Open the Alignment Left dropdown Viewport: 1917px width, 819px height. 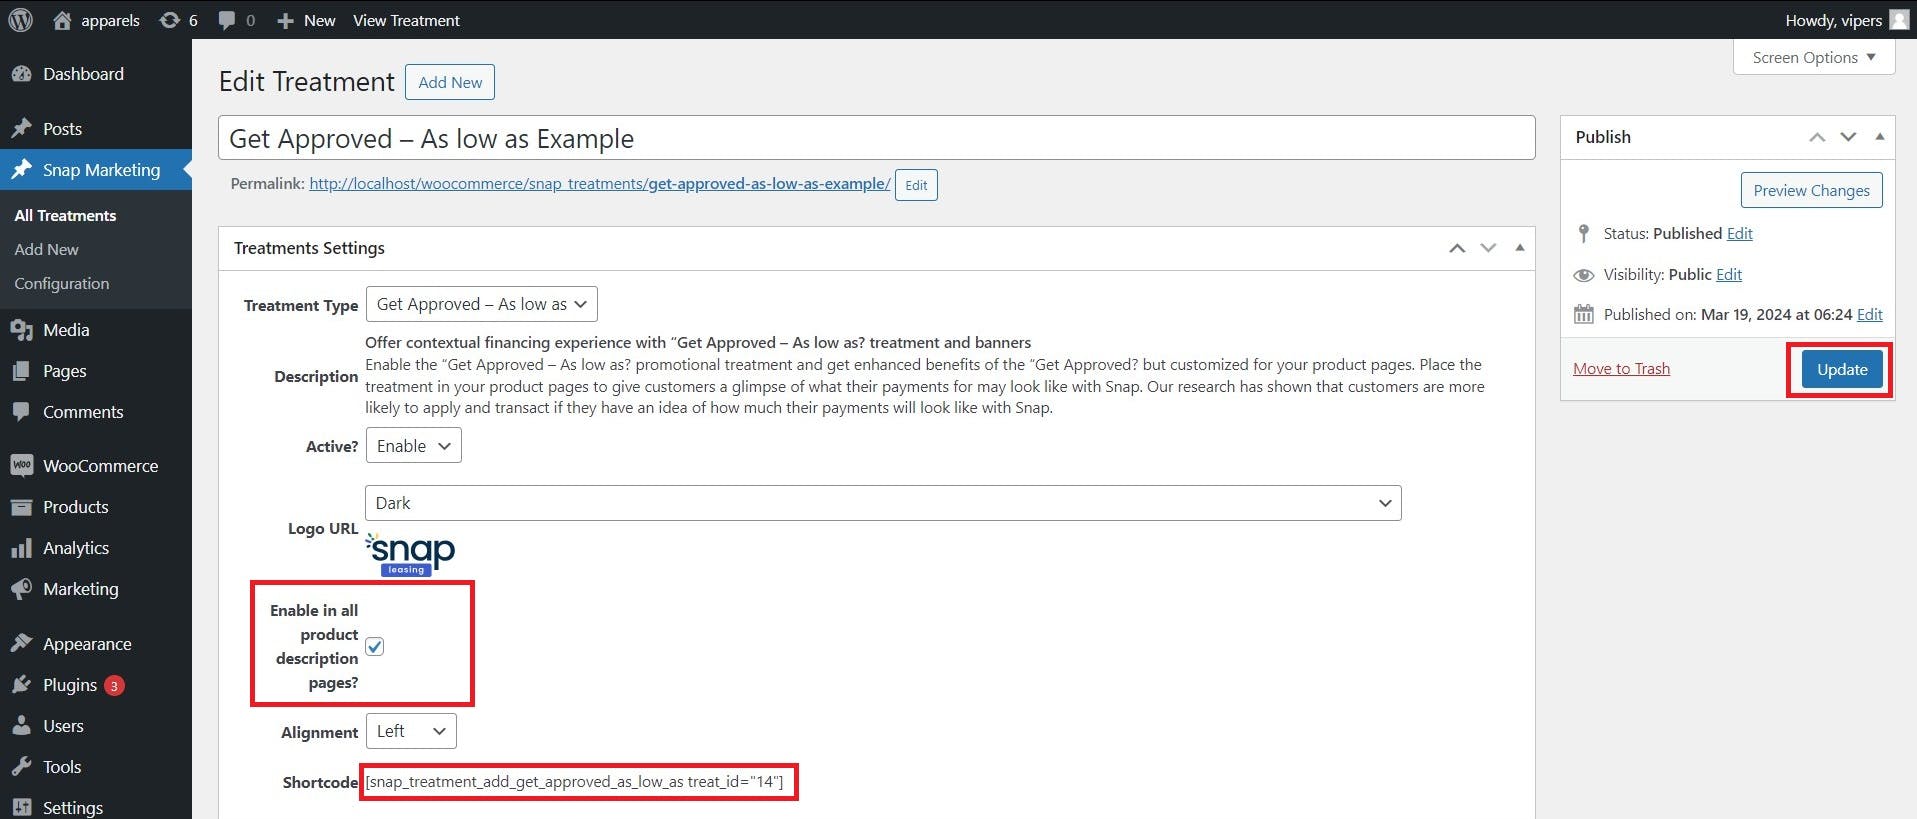tap(411, 731)
